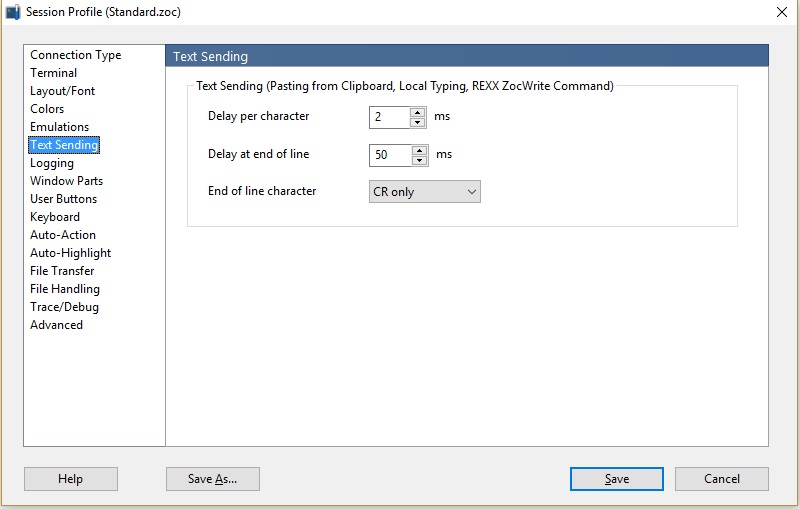The height and width of the screenshot is (509, 800).
Task: Decrease Delay at end of line value
Action: (x=419, y=161)
